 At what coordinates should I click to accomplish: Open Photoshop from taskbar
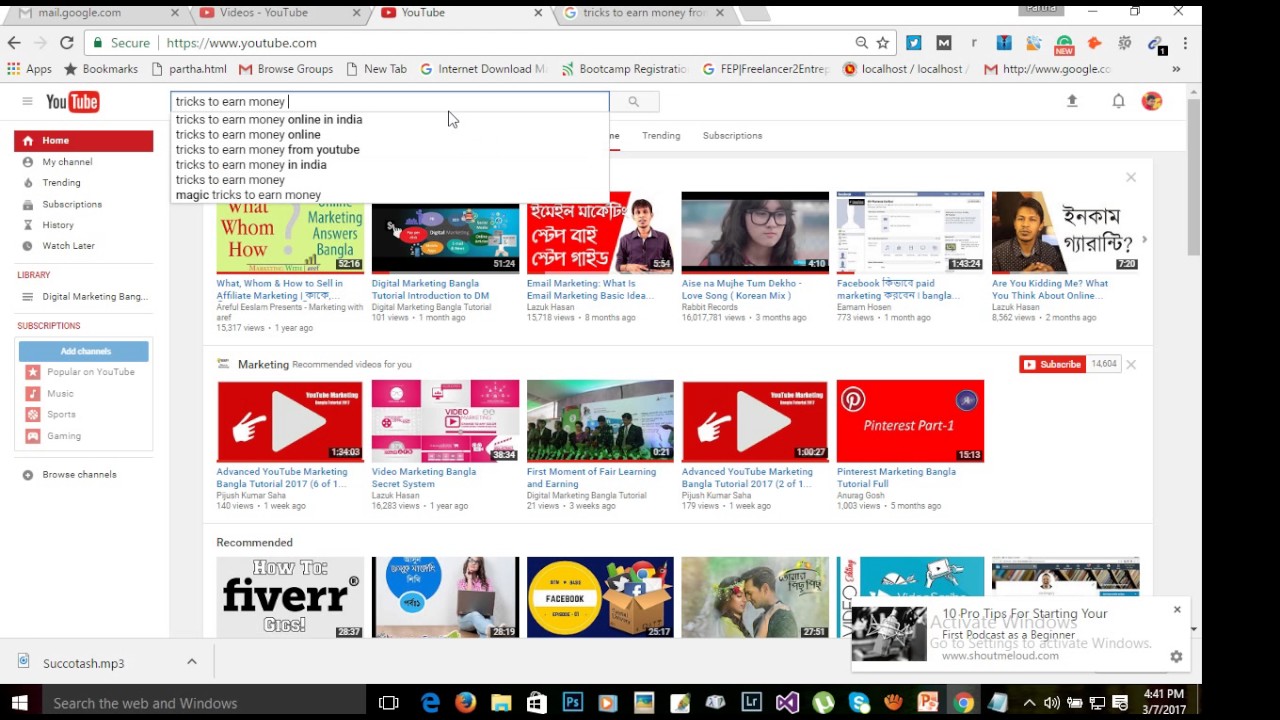pyautogui.click(x=573, y=703)
